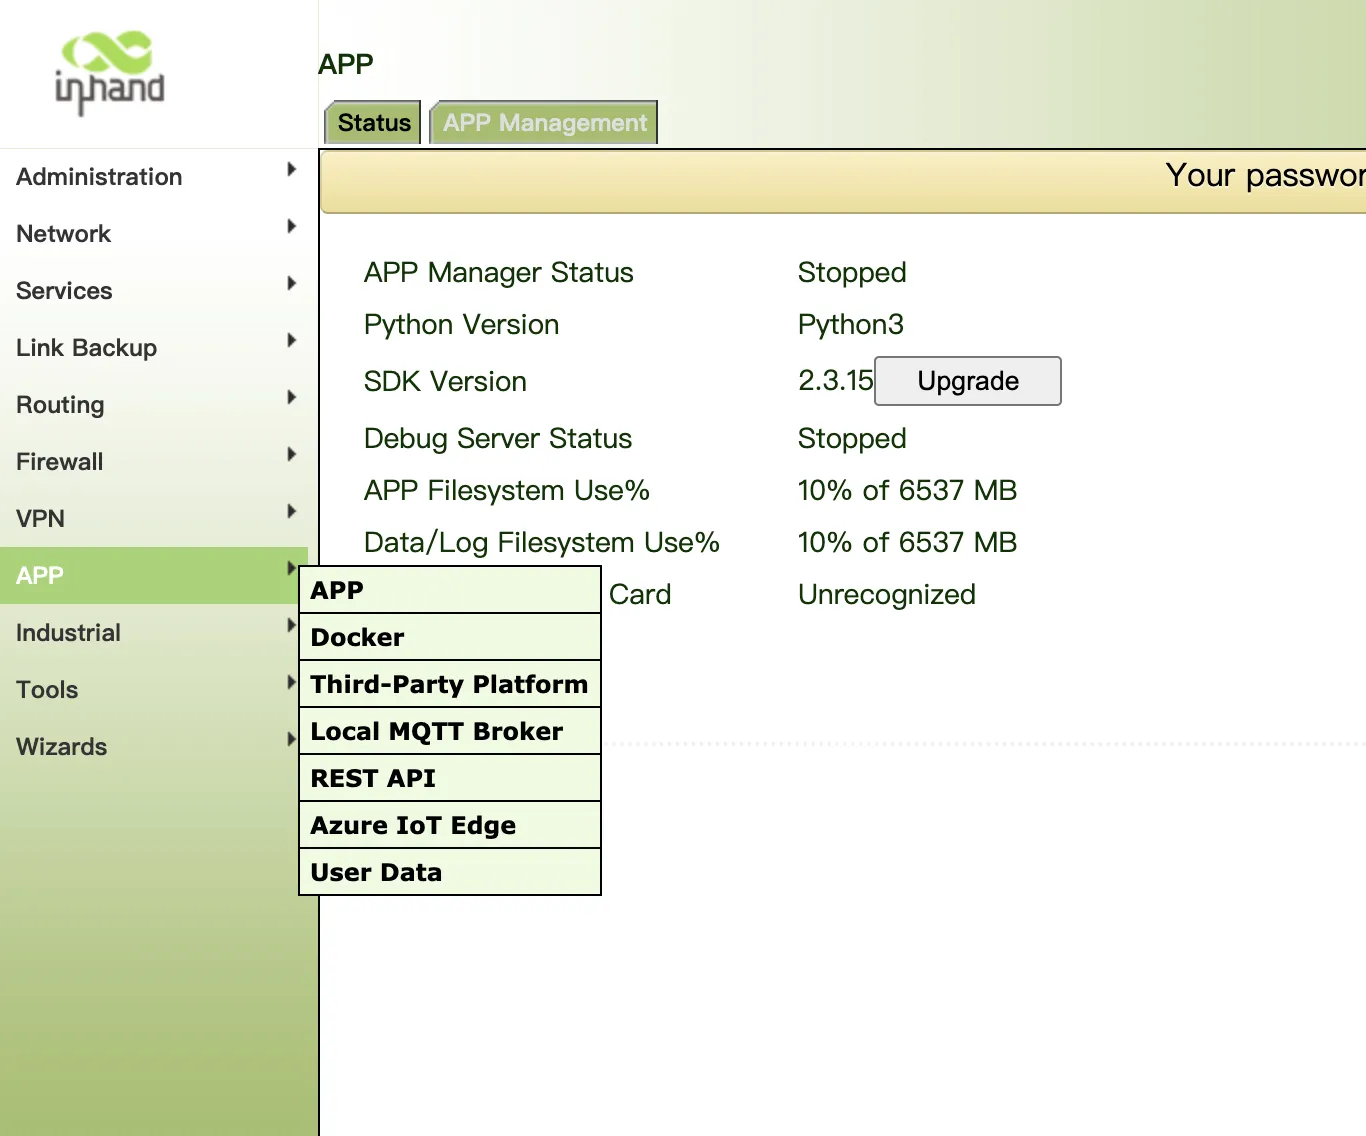Image resolution: width=1366 pixels, height=1136 pixels.
Task: Open the Link Backup sidebar menu
Action: [x=154, y=348]
